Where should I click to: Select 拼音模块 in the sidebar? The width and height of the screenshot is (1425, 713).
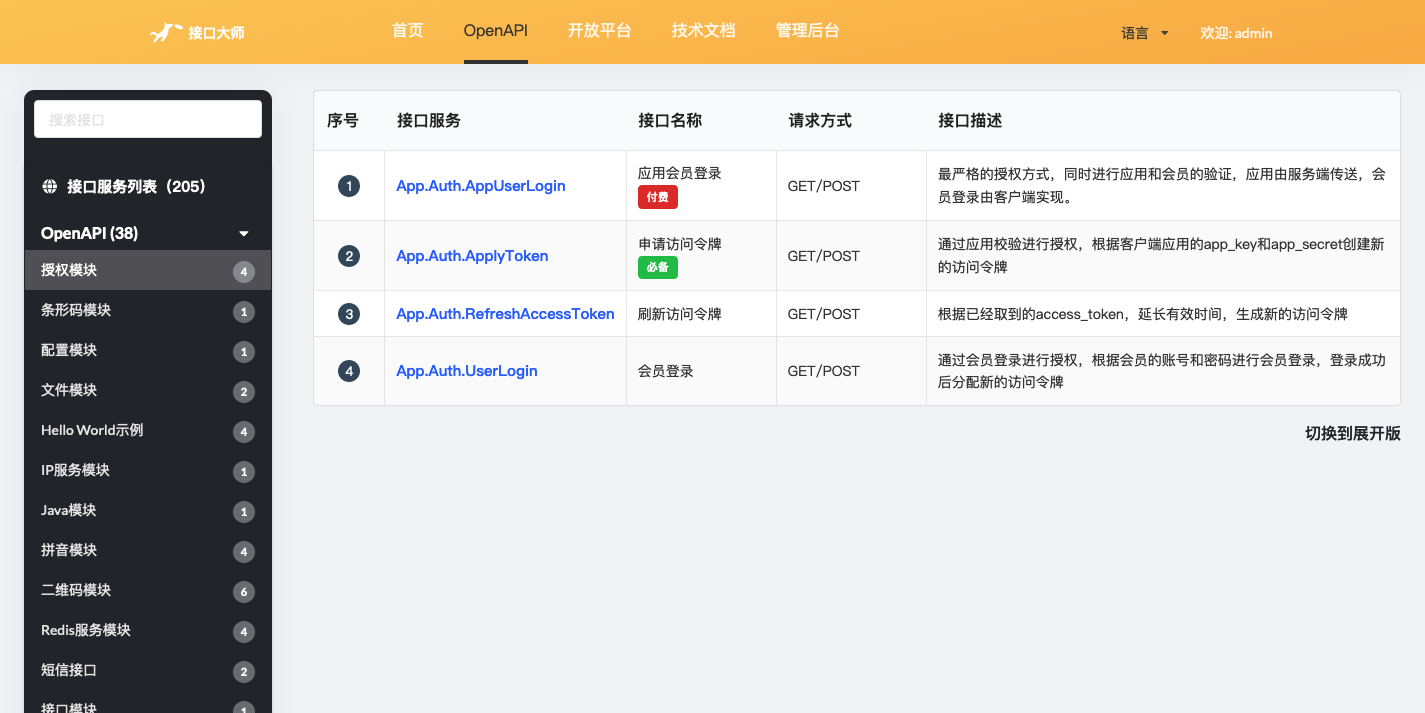pyautogui.click(x=148, y=550)
